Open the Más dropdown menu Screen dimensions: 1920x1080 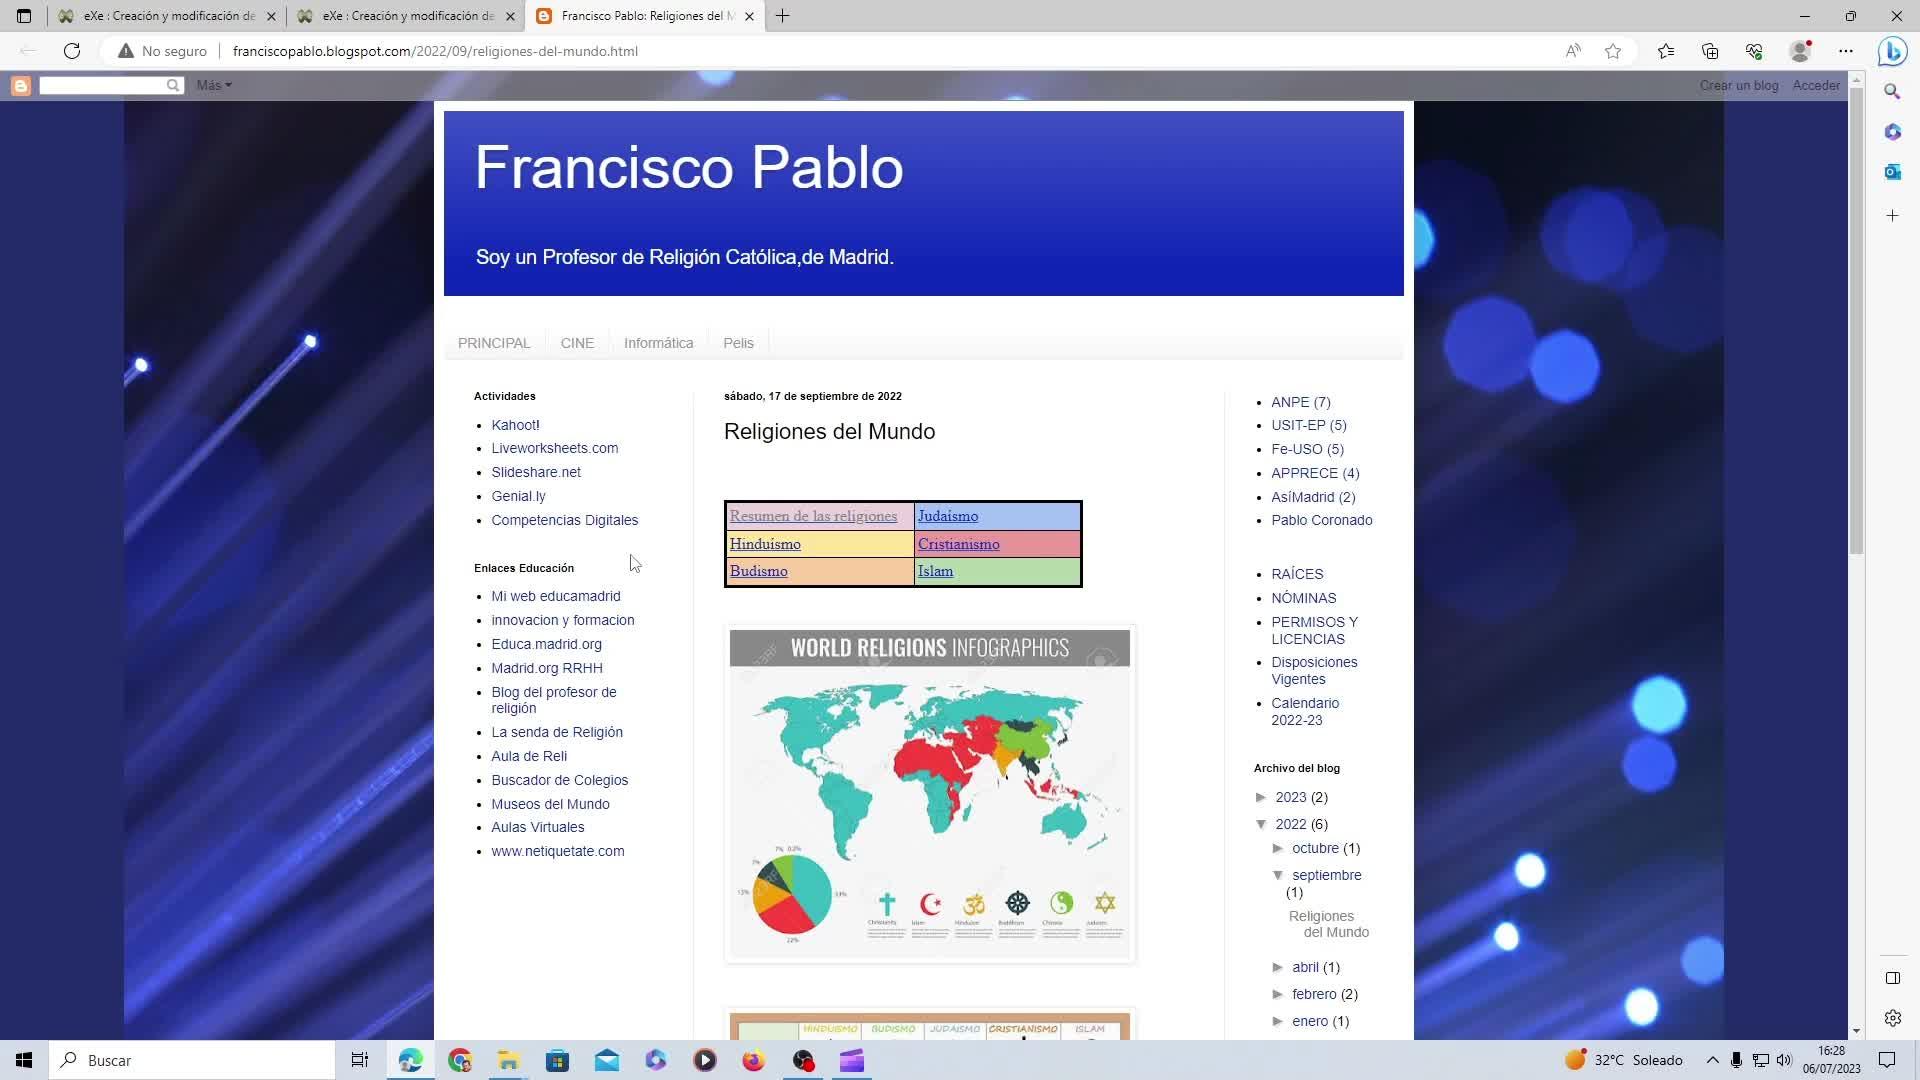pyautogui.click(x=214, y=86)
